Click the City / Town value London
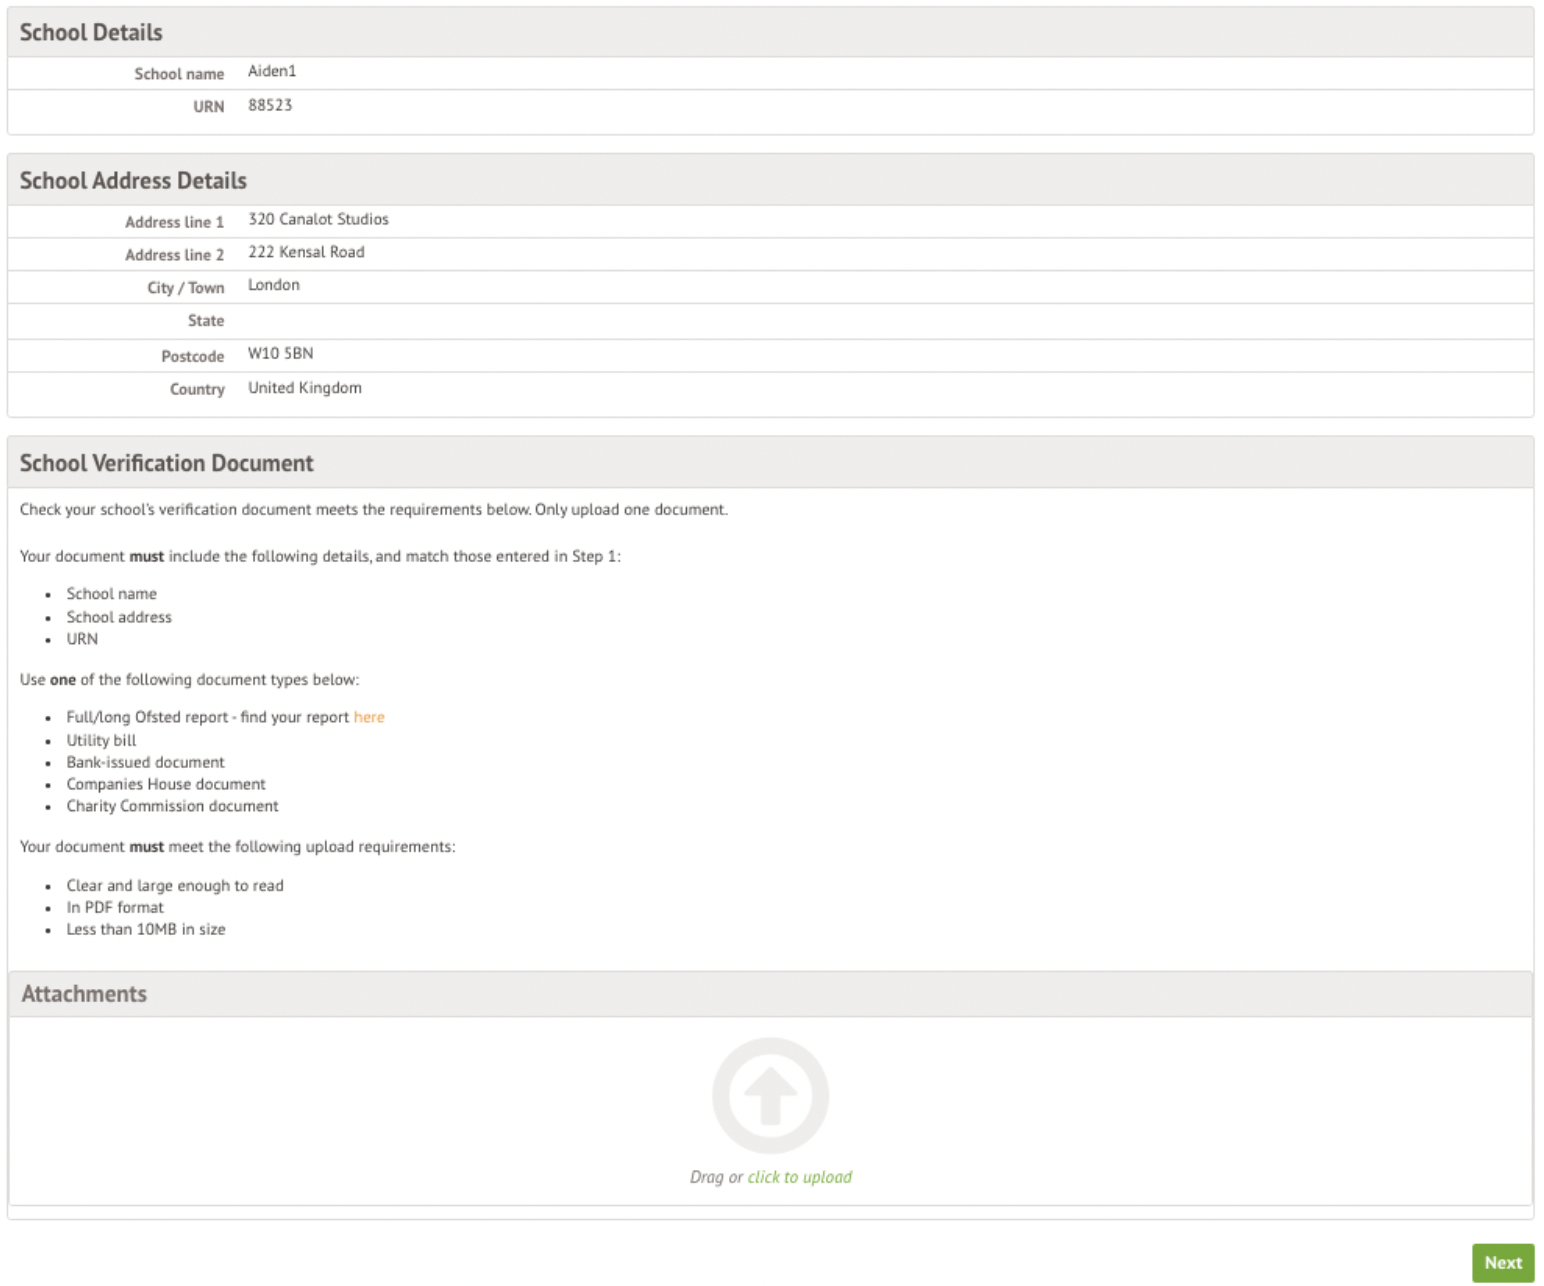Screen dimensions: 1544x1286 click(273, 285)
